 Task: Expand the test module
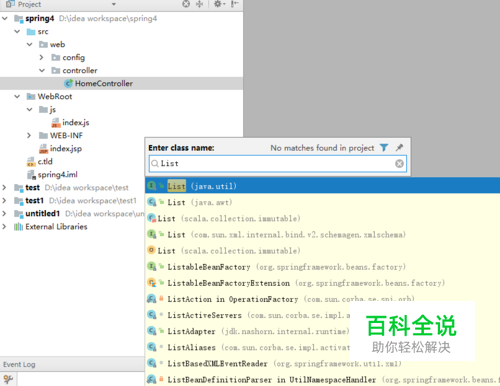click(4, 187)
